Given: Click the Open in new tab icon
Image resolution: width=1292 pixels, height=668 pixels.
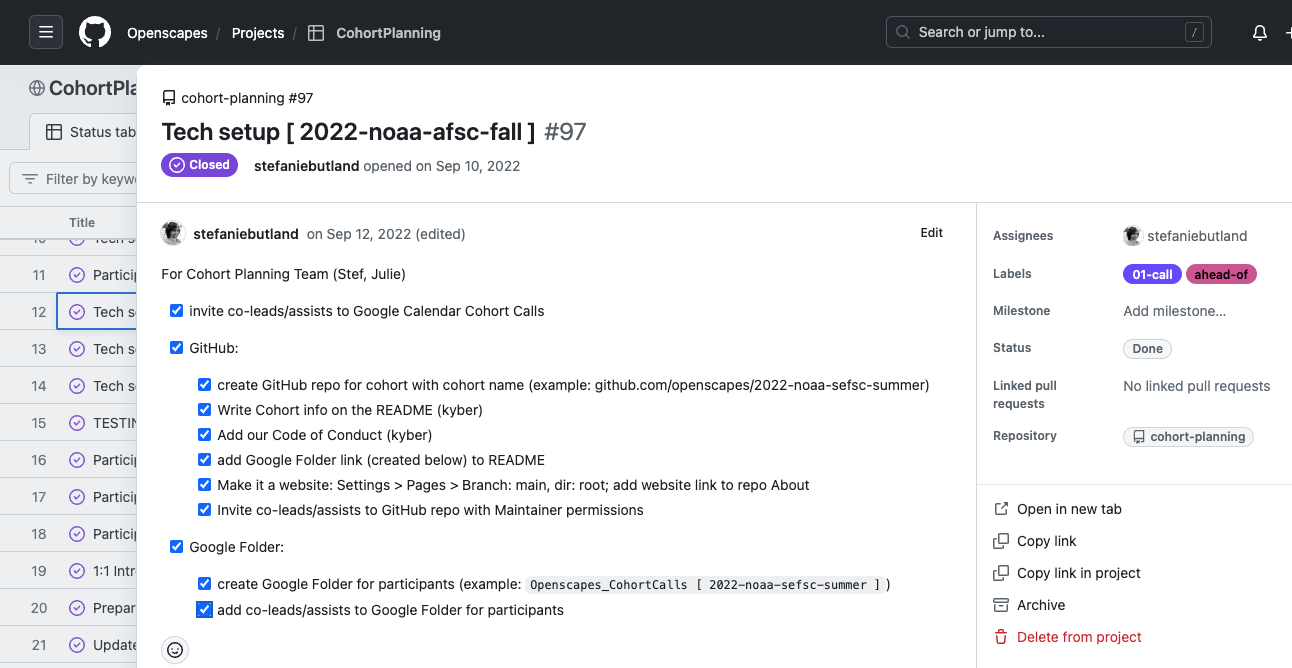Looking at the screenshot, I should [x=1001, y=509].
